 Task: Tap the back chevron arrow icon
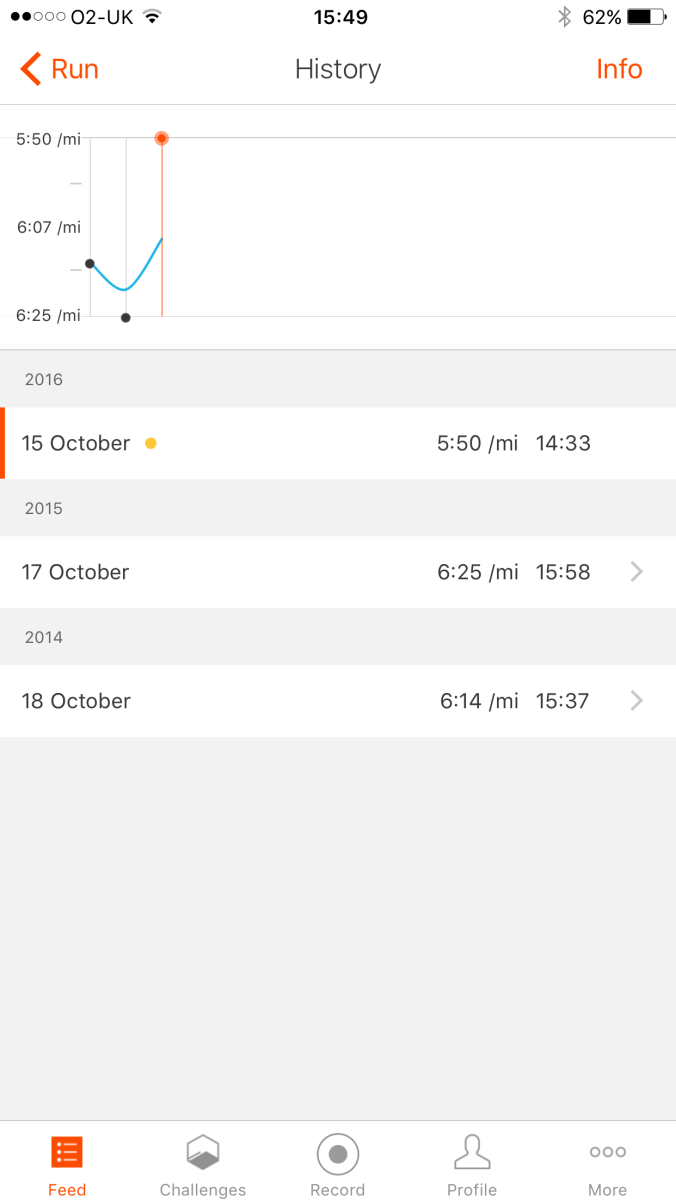tap(30, 69)
